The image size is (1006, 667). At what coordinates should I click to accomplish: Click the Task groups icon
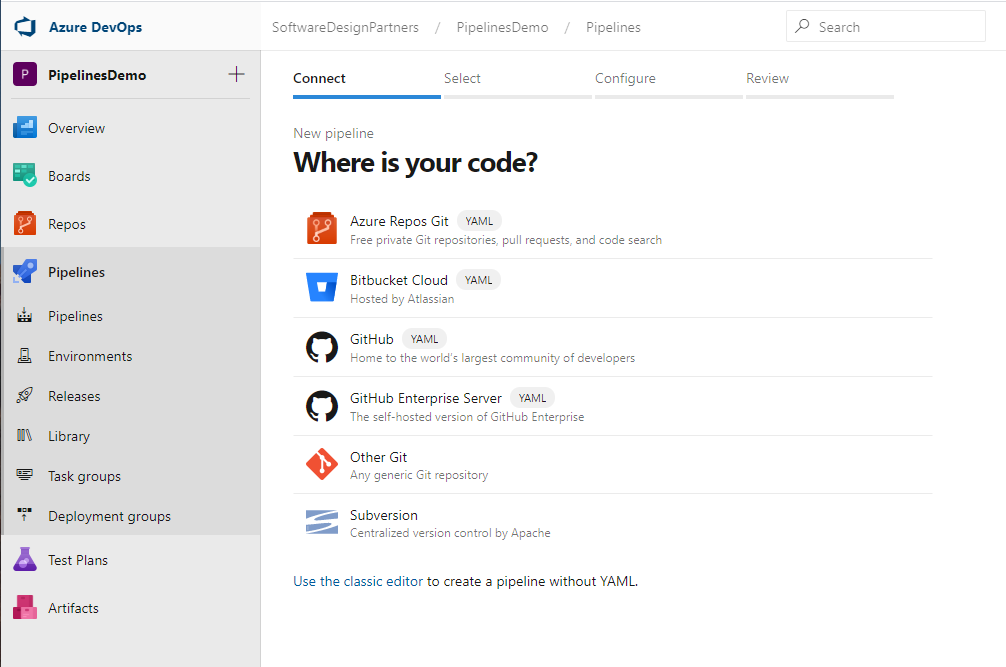coord(23,475)
